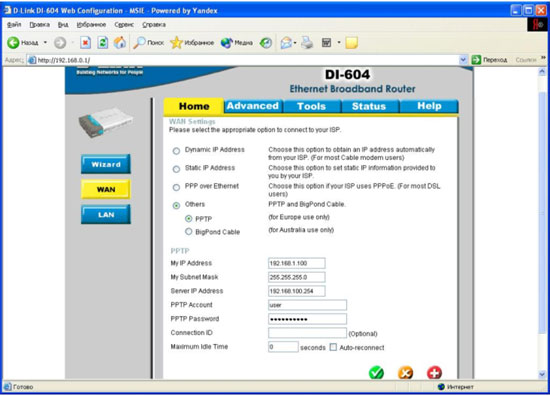The image size is (550, 396).
Task: Select Dynamic IP Address radio button
Action: 176,151
